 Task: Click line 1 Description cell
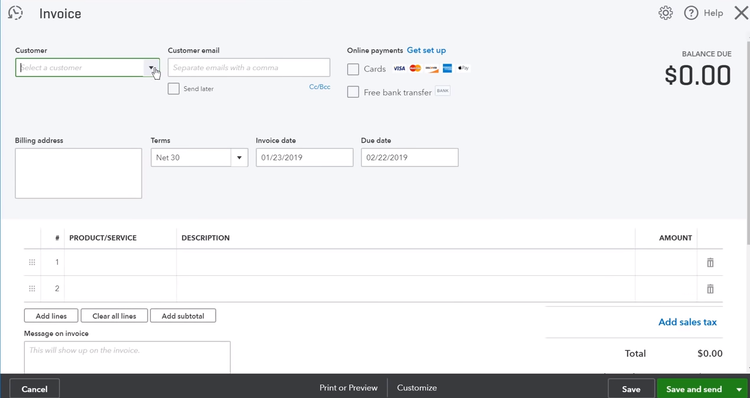click(x=406, y=262)
